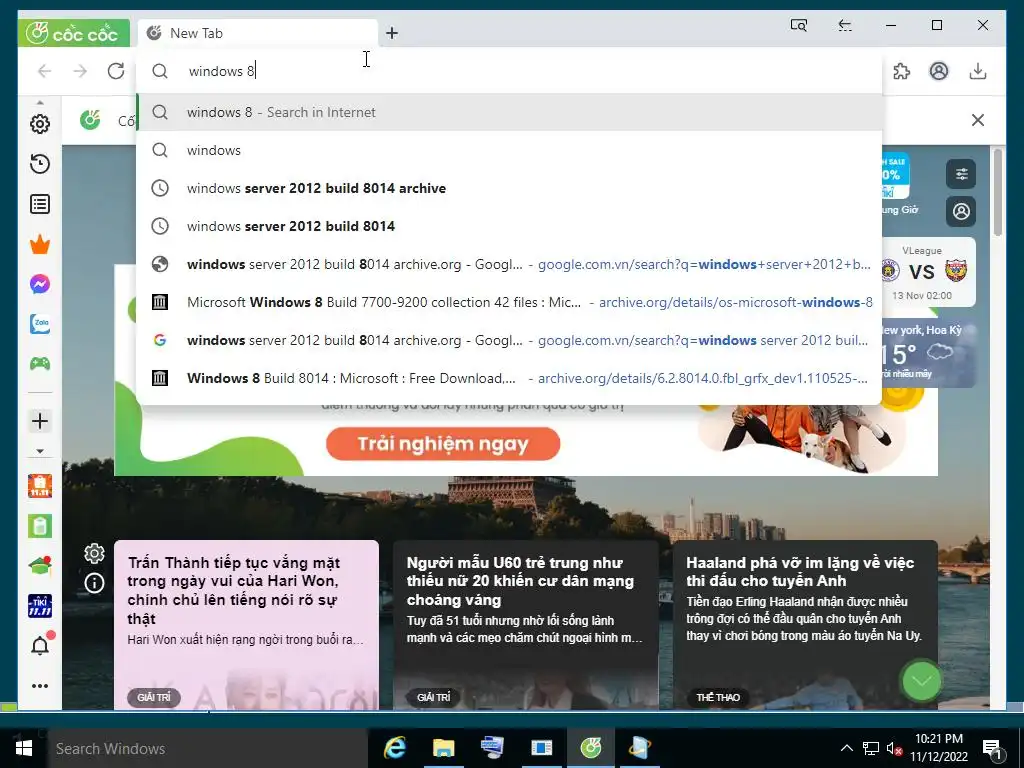Open 'Windows 8 Build 8014 : Microsoft' archive suggestion
This screenshot has height=768, width=1024.
tap(509, 378)
